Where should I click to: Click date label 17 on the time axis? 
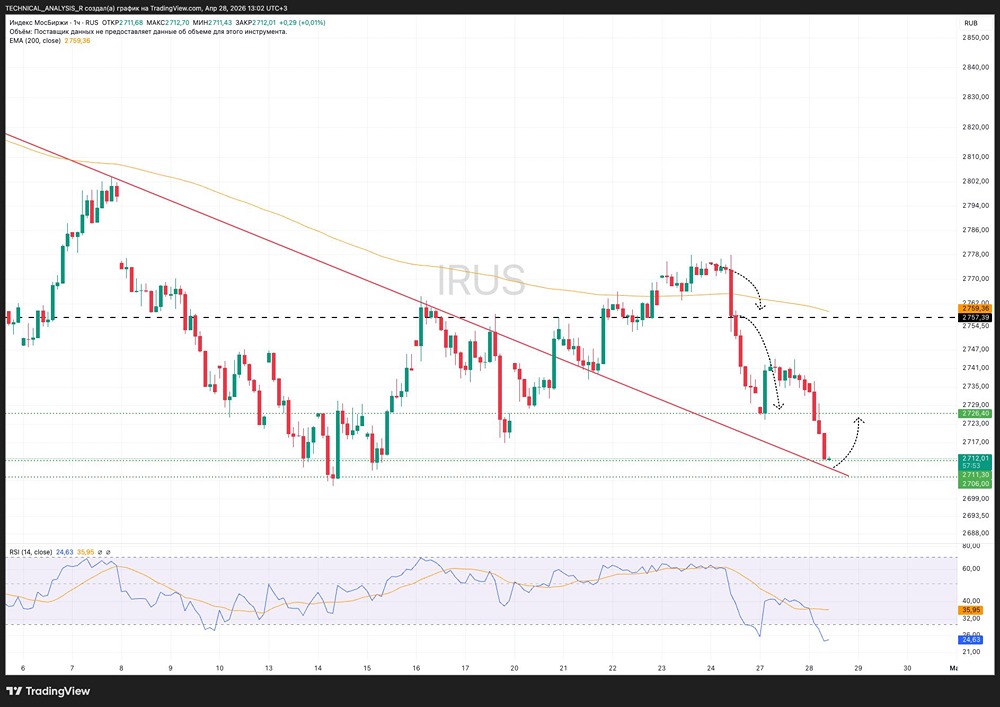[465, 668]
